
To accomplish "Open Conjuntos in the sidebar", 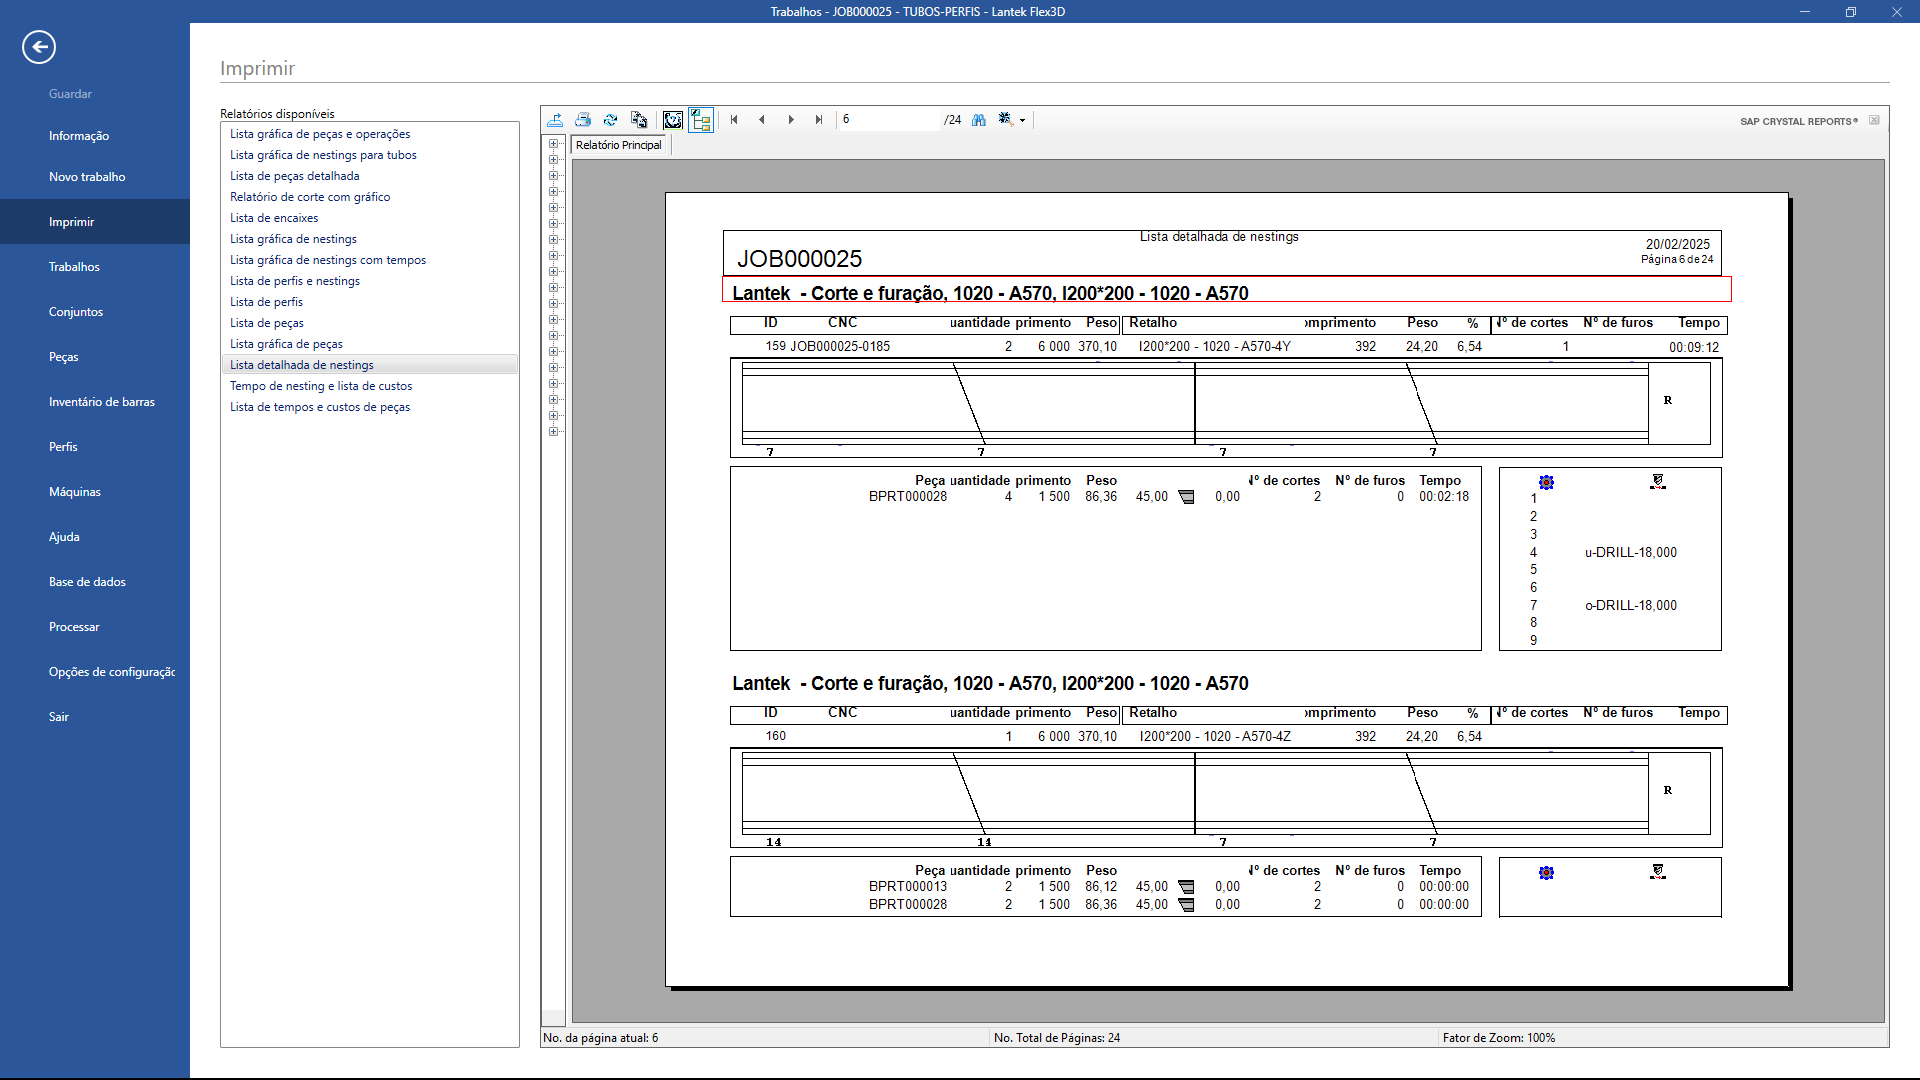I will tap(76, 312).
